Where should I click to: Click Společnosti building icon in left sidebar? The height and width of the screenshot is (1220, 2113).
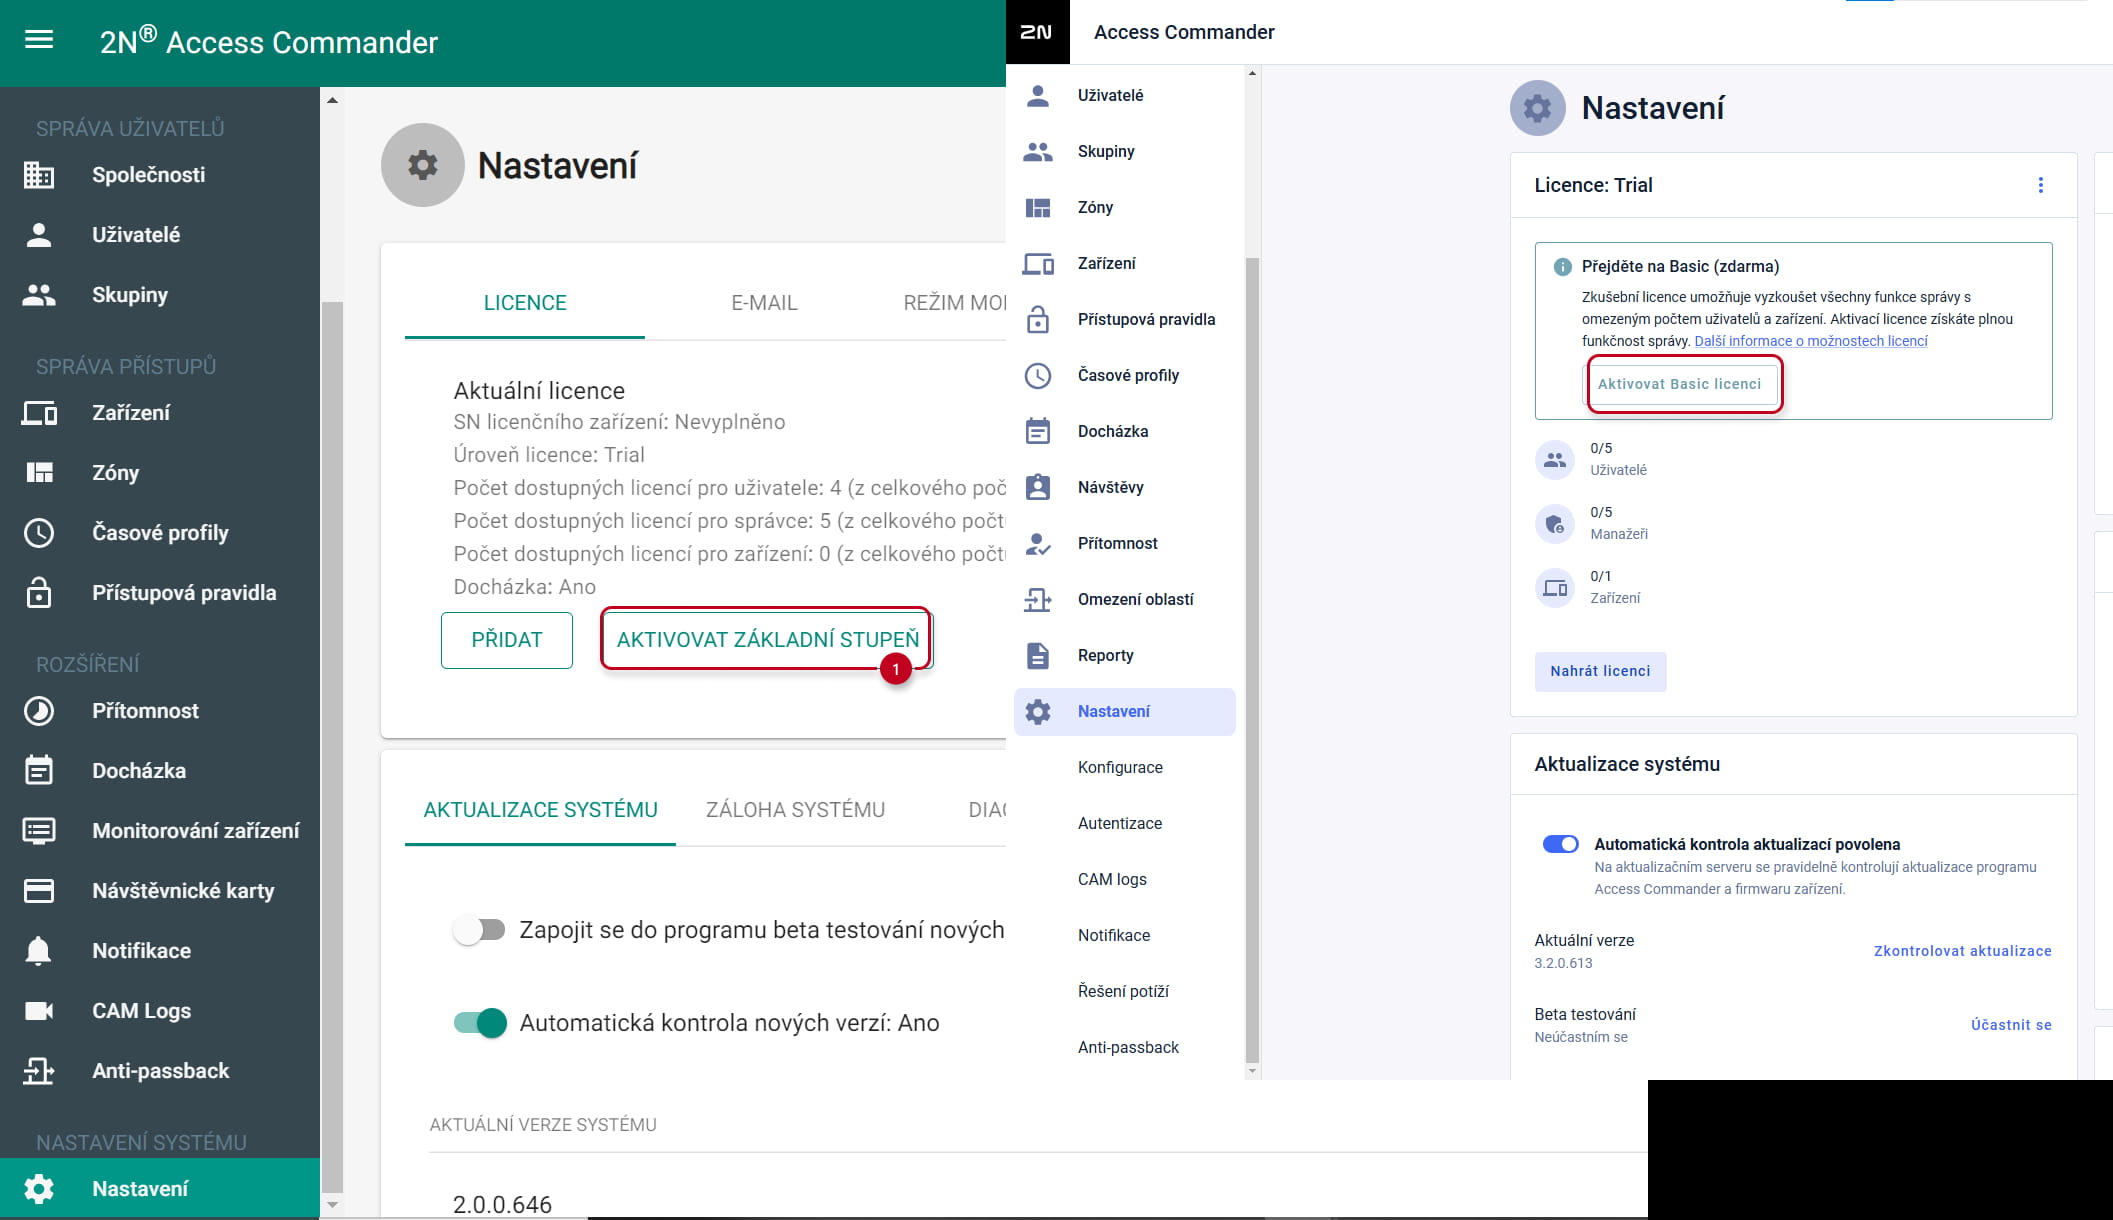(39, 175)
